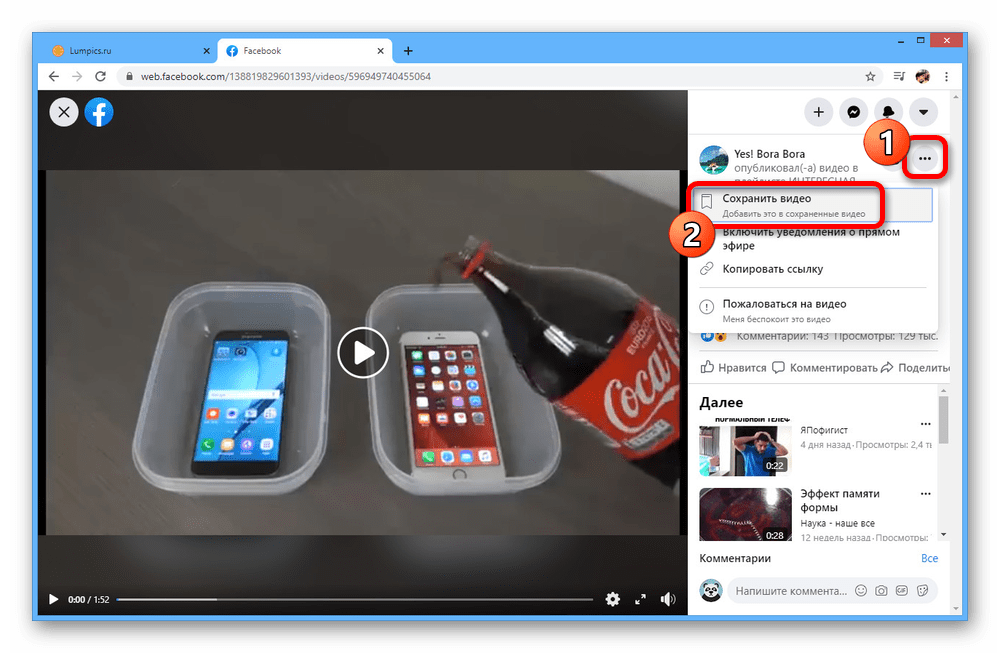Click the Напишите комментарий input field
Image resolution: width=1000 pixels, height=653 pixels.
(790, 591)
